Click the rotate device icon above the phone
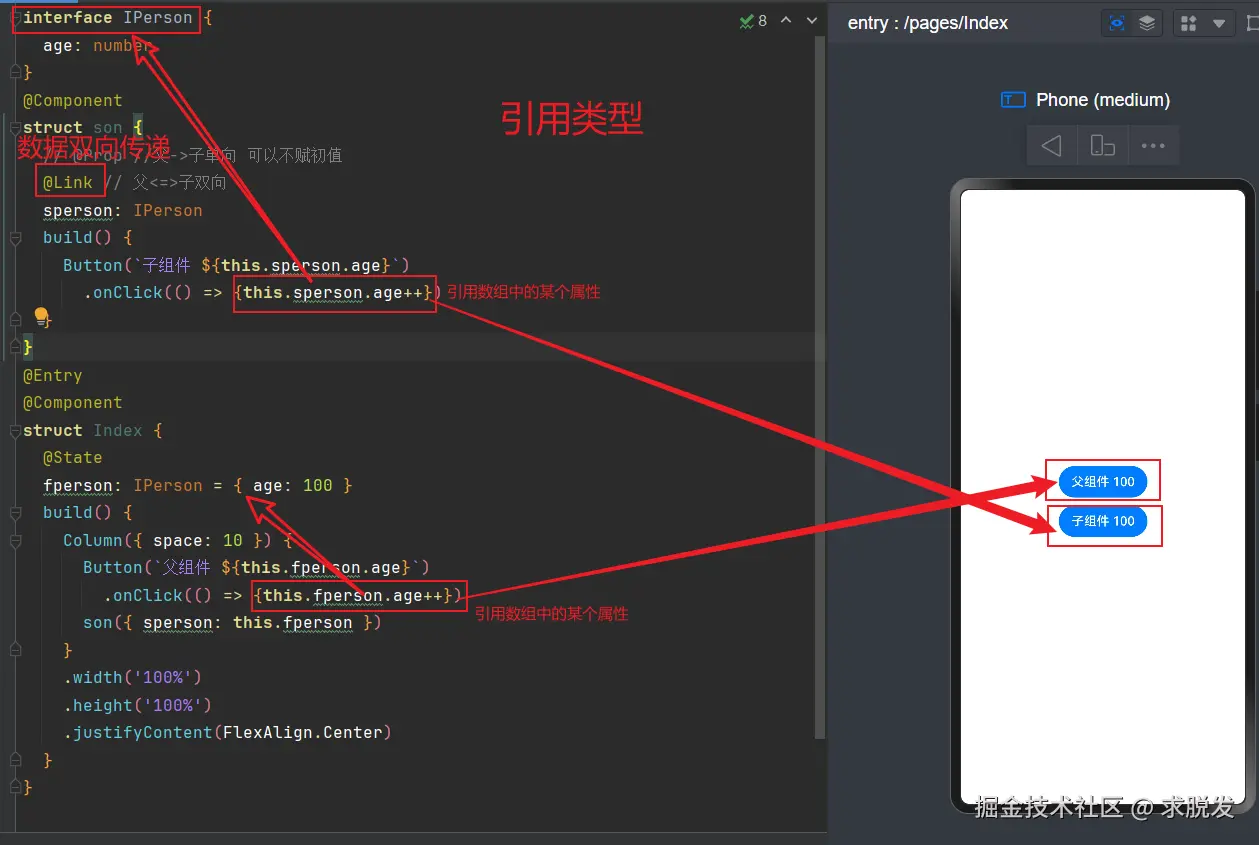Screen dimensions: 1259x845 (1102, 146)
